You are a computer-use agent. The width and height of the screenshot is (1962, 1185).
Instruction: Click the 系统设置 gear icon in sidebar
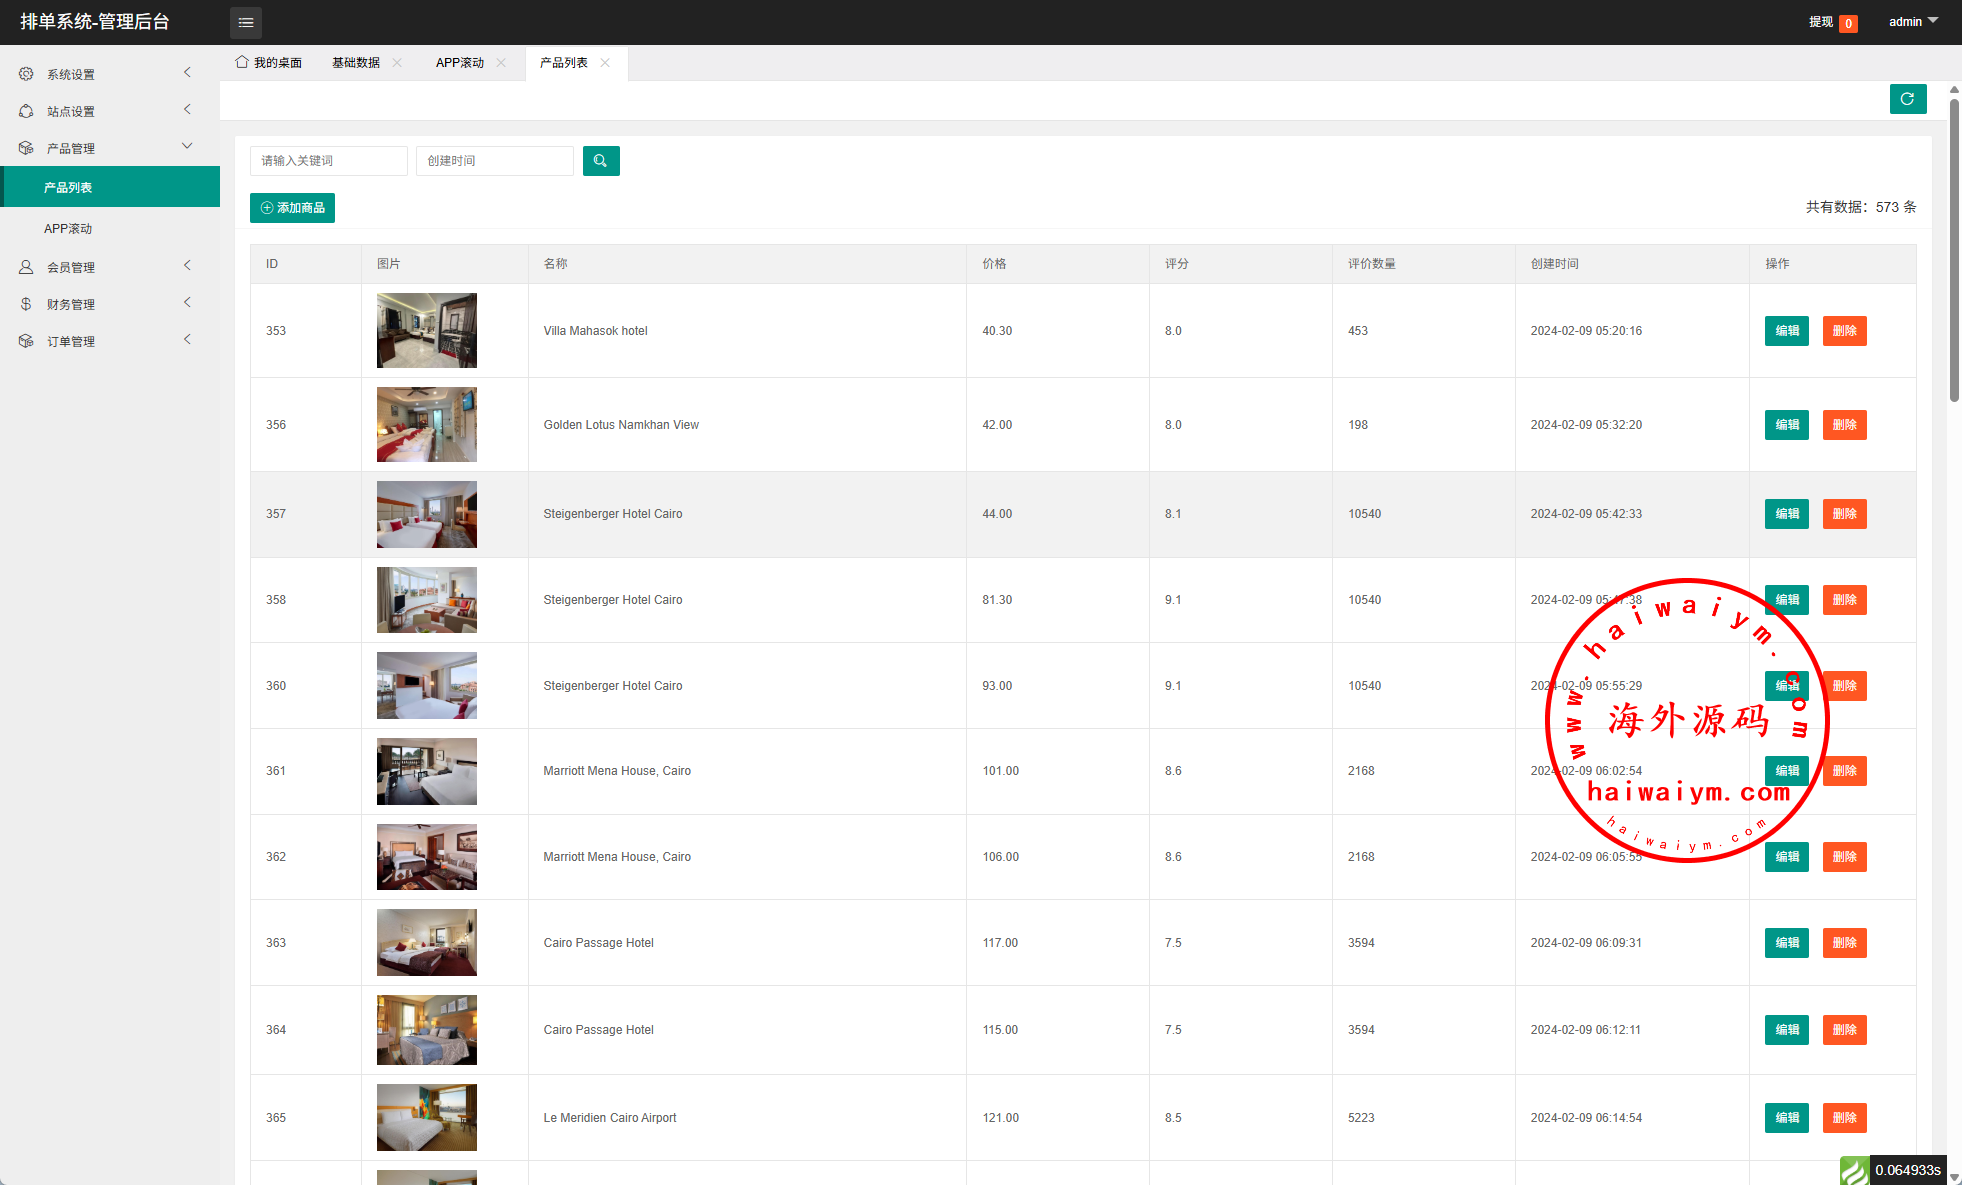[x=26, y=74]
